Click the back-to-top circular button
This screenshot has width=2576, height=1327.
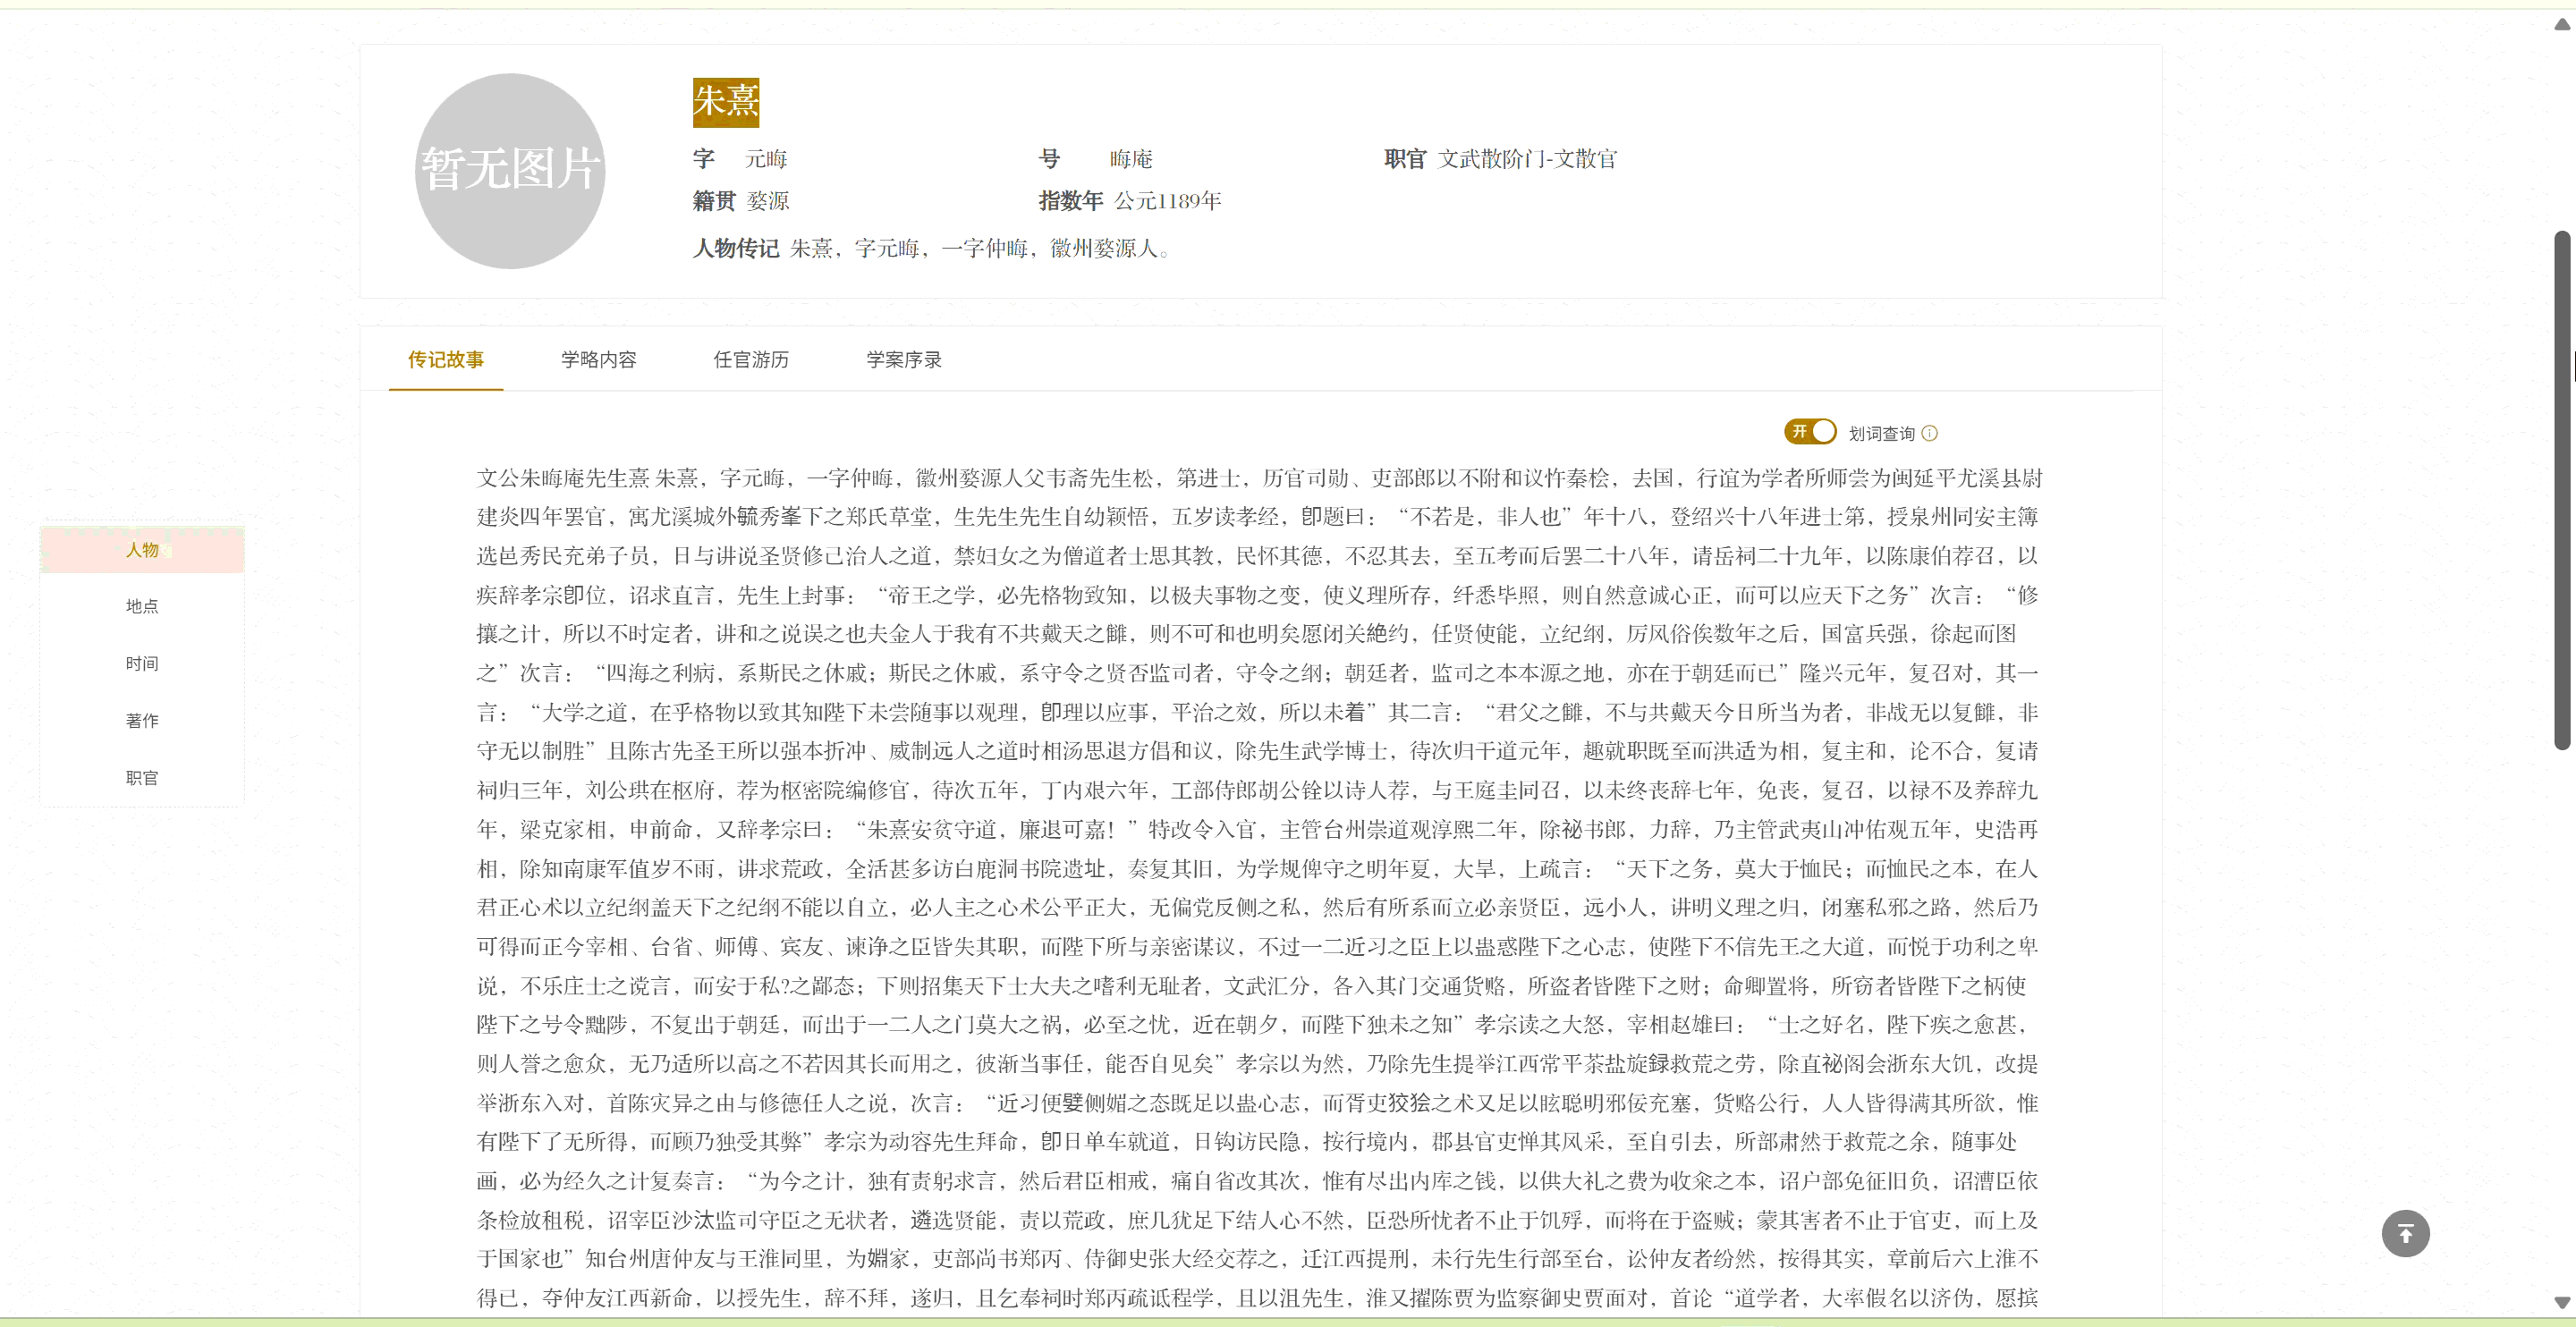tap(2405, 1234)
